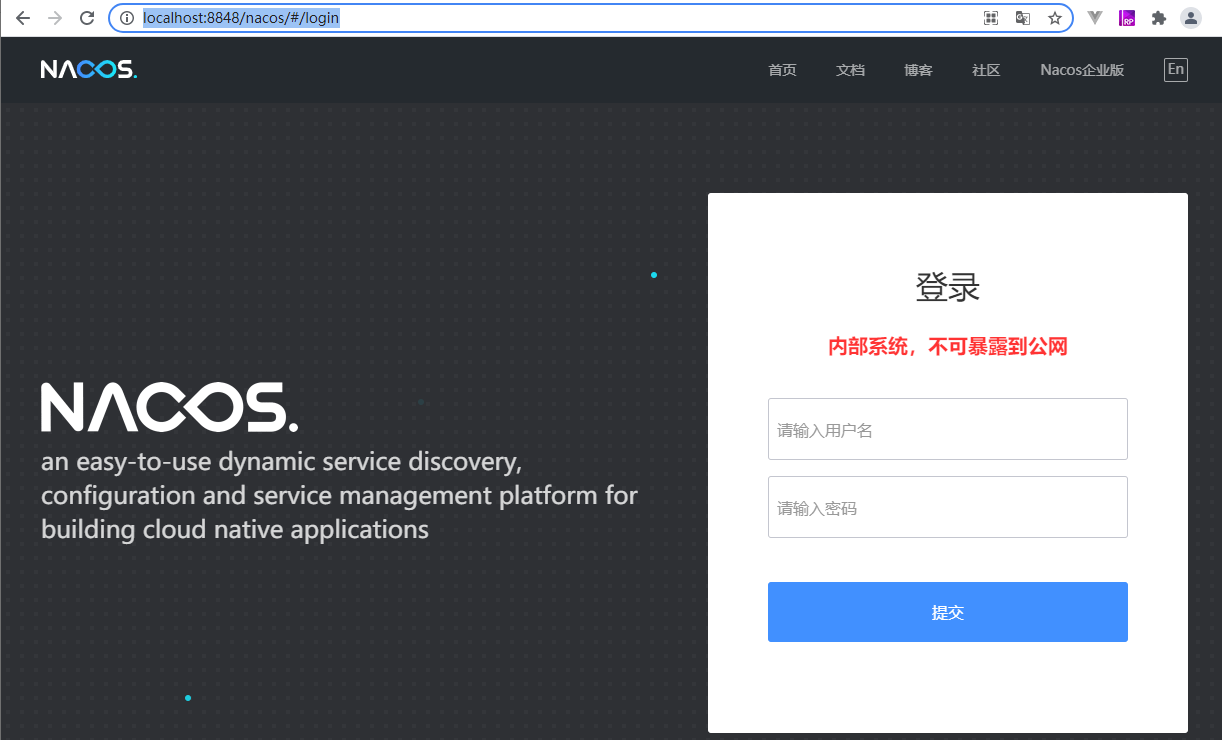Click the browser forward arrow
Image resolution: width=1222 pixels, height=740 pixels.
[x=55, y=18]
